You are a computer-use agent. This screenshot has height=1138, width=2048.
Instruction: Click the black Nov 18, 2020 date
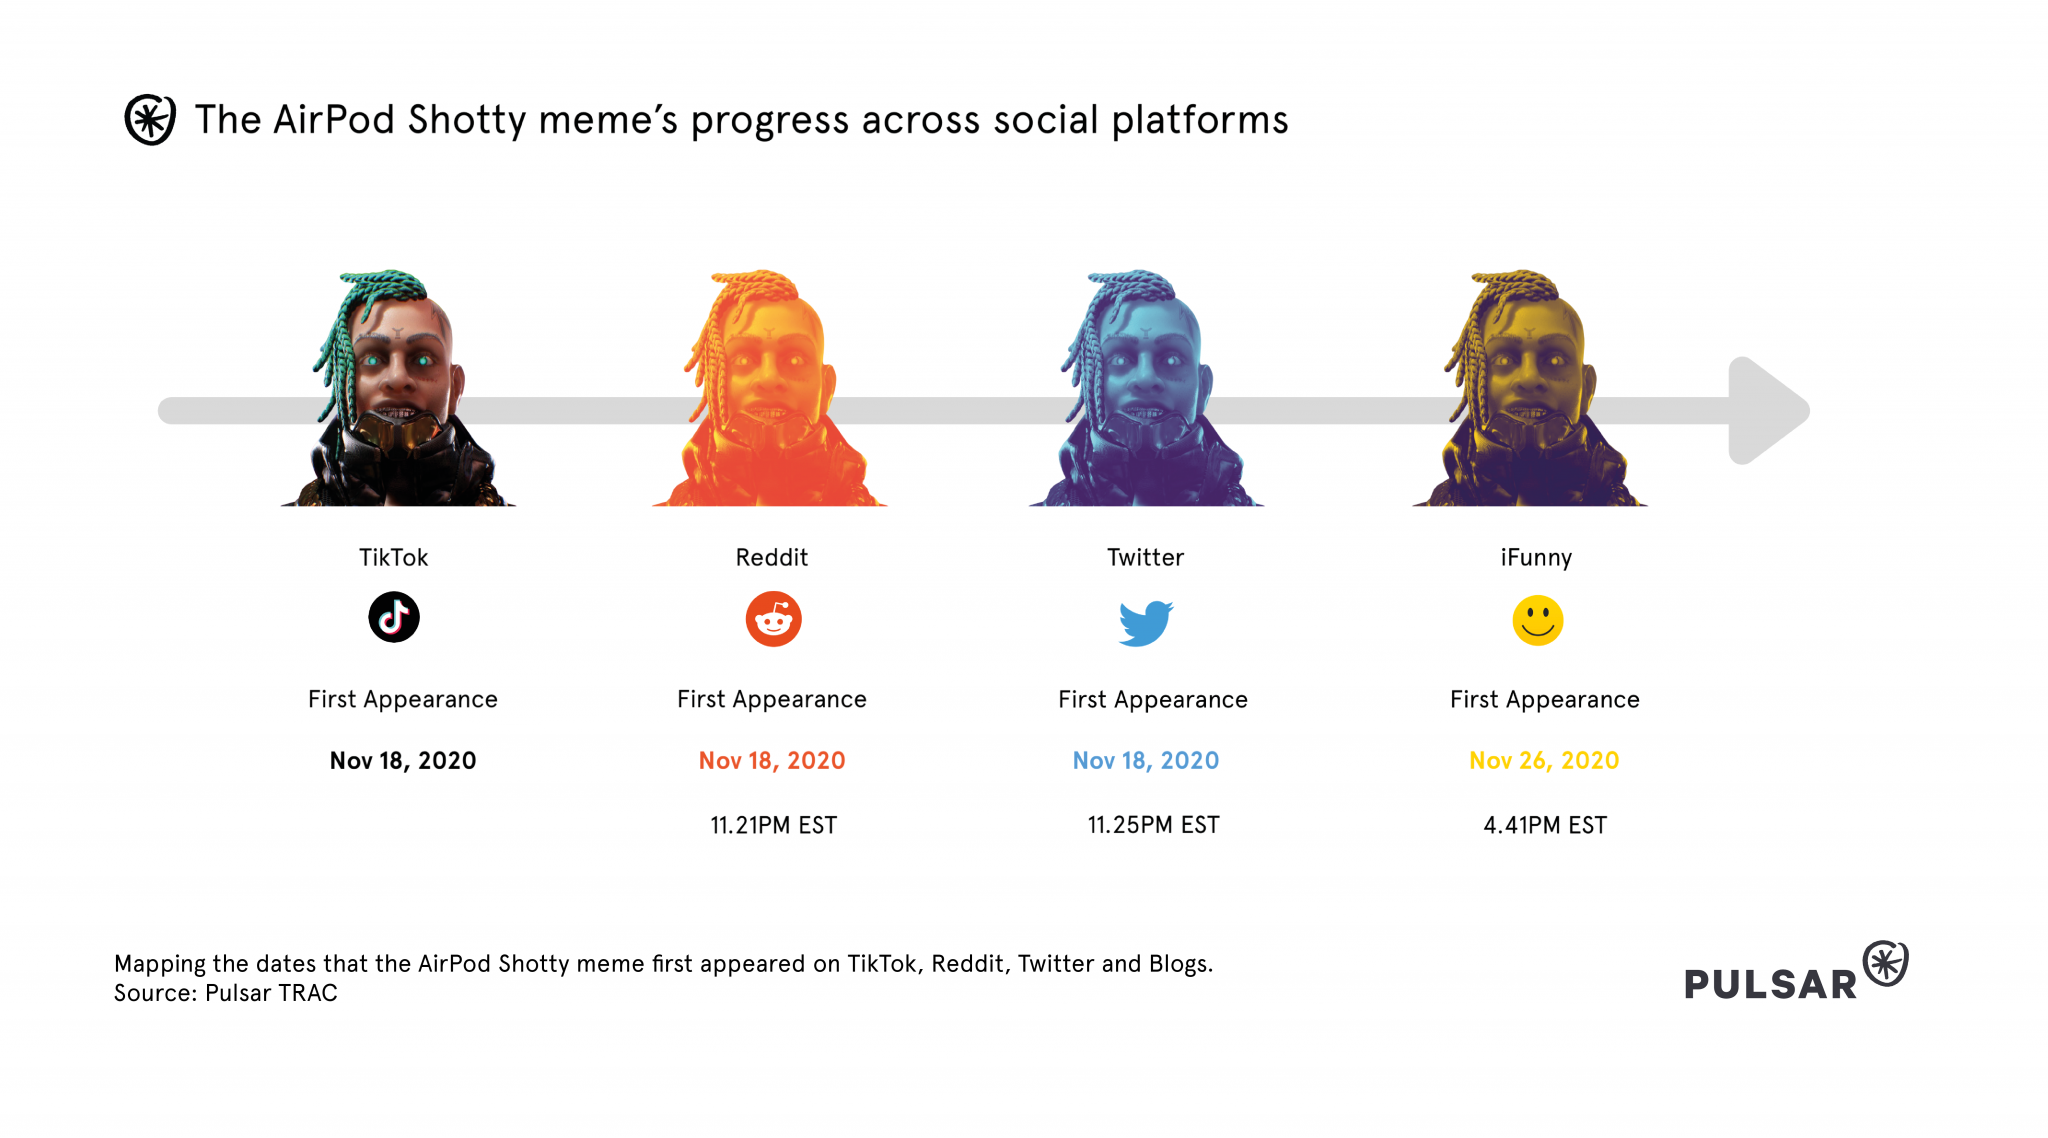point(403,761)
